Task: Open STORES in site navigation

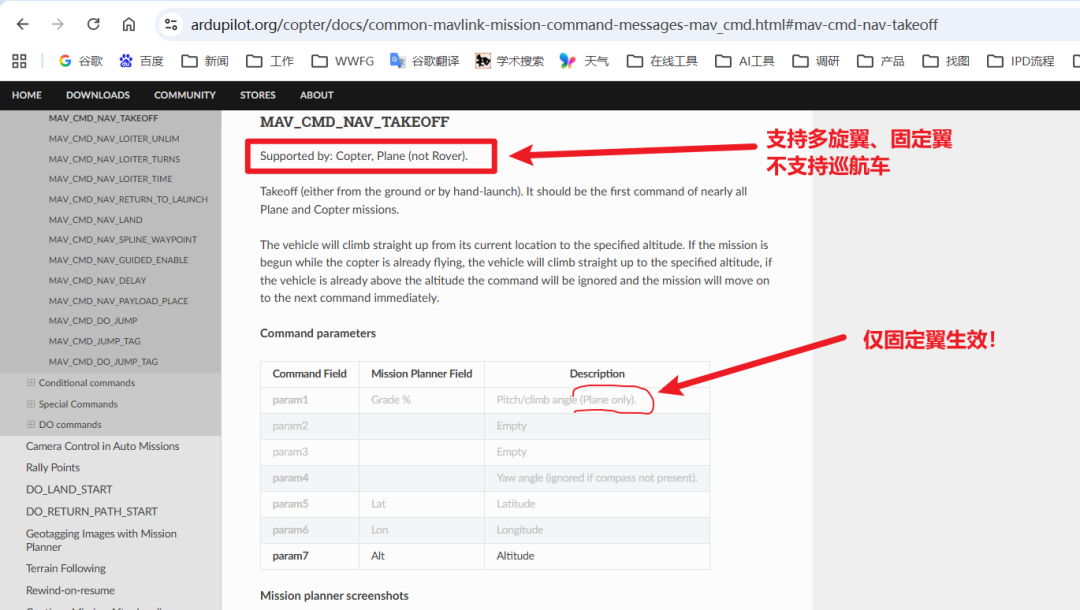Action: (x=258, y=95)
